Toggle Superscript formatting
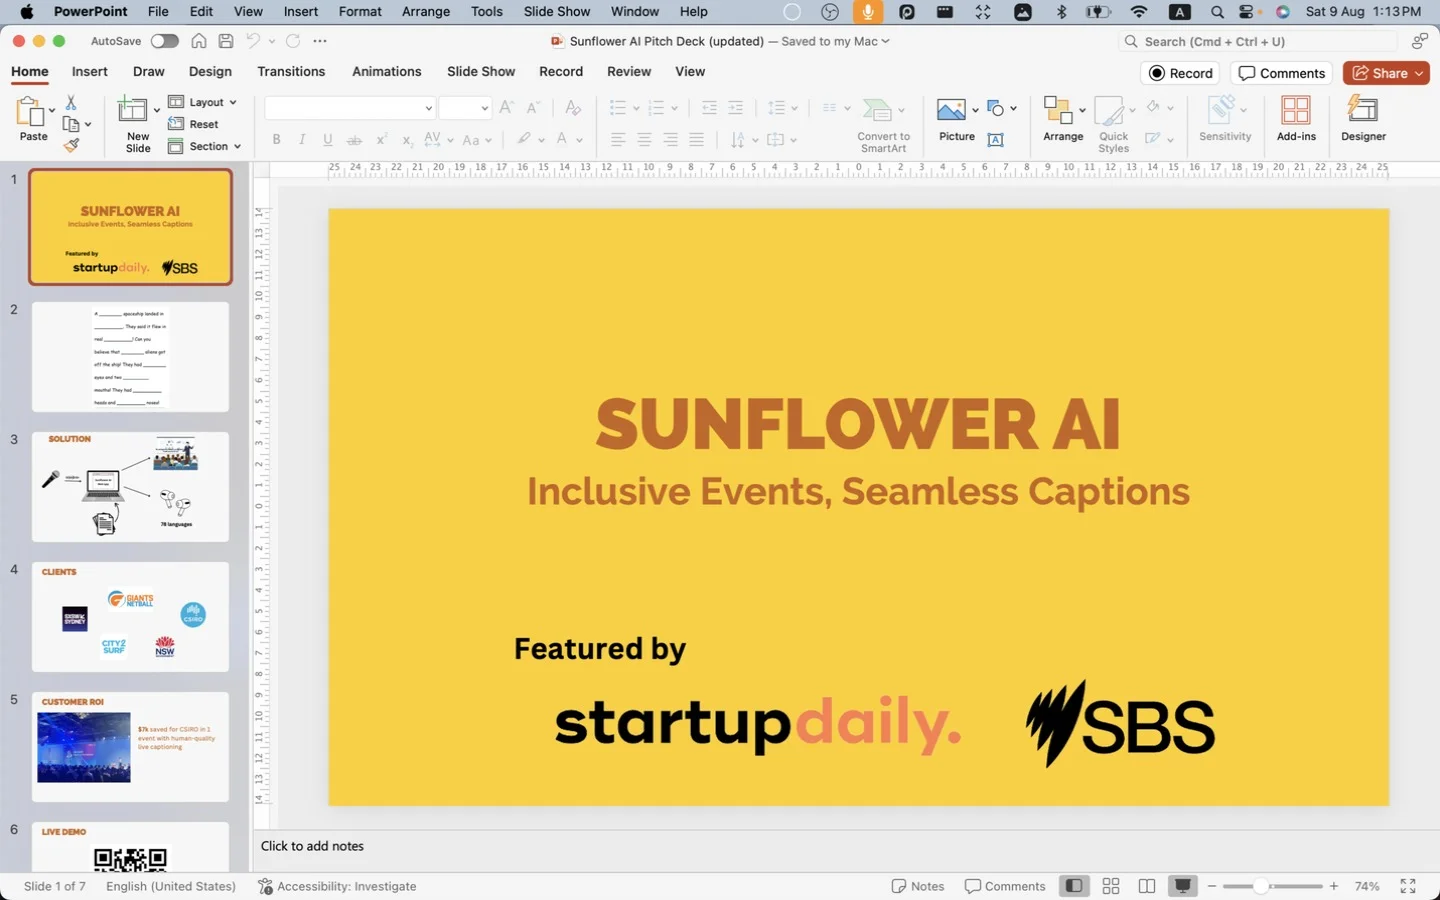The width and height of the screenshot is (1440, 900). click(x=381, y=140)
